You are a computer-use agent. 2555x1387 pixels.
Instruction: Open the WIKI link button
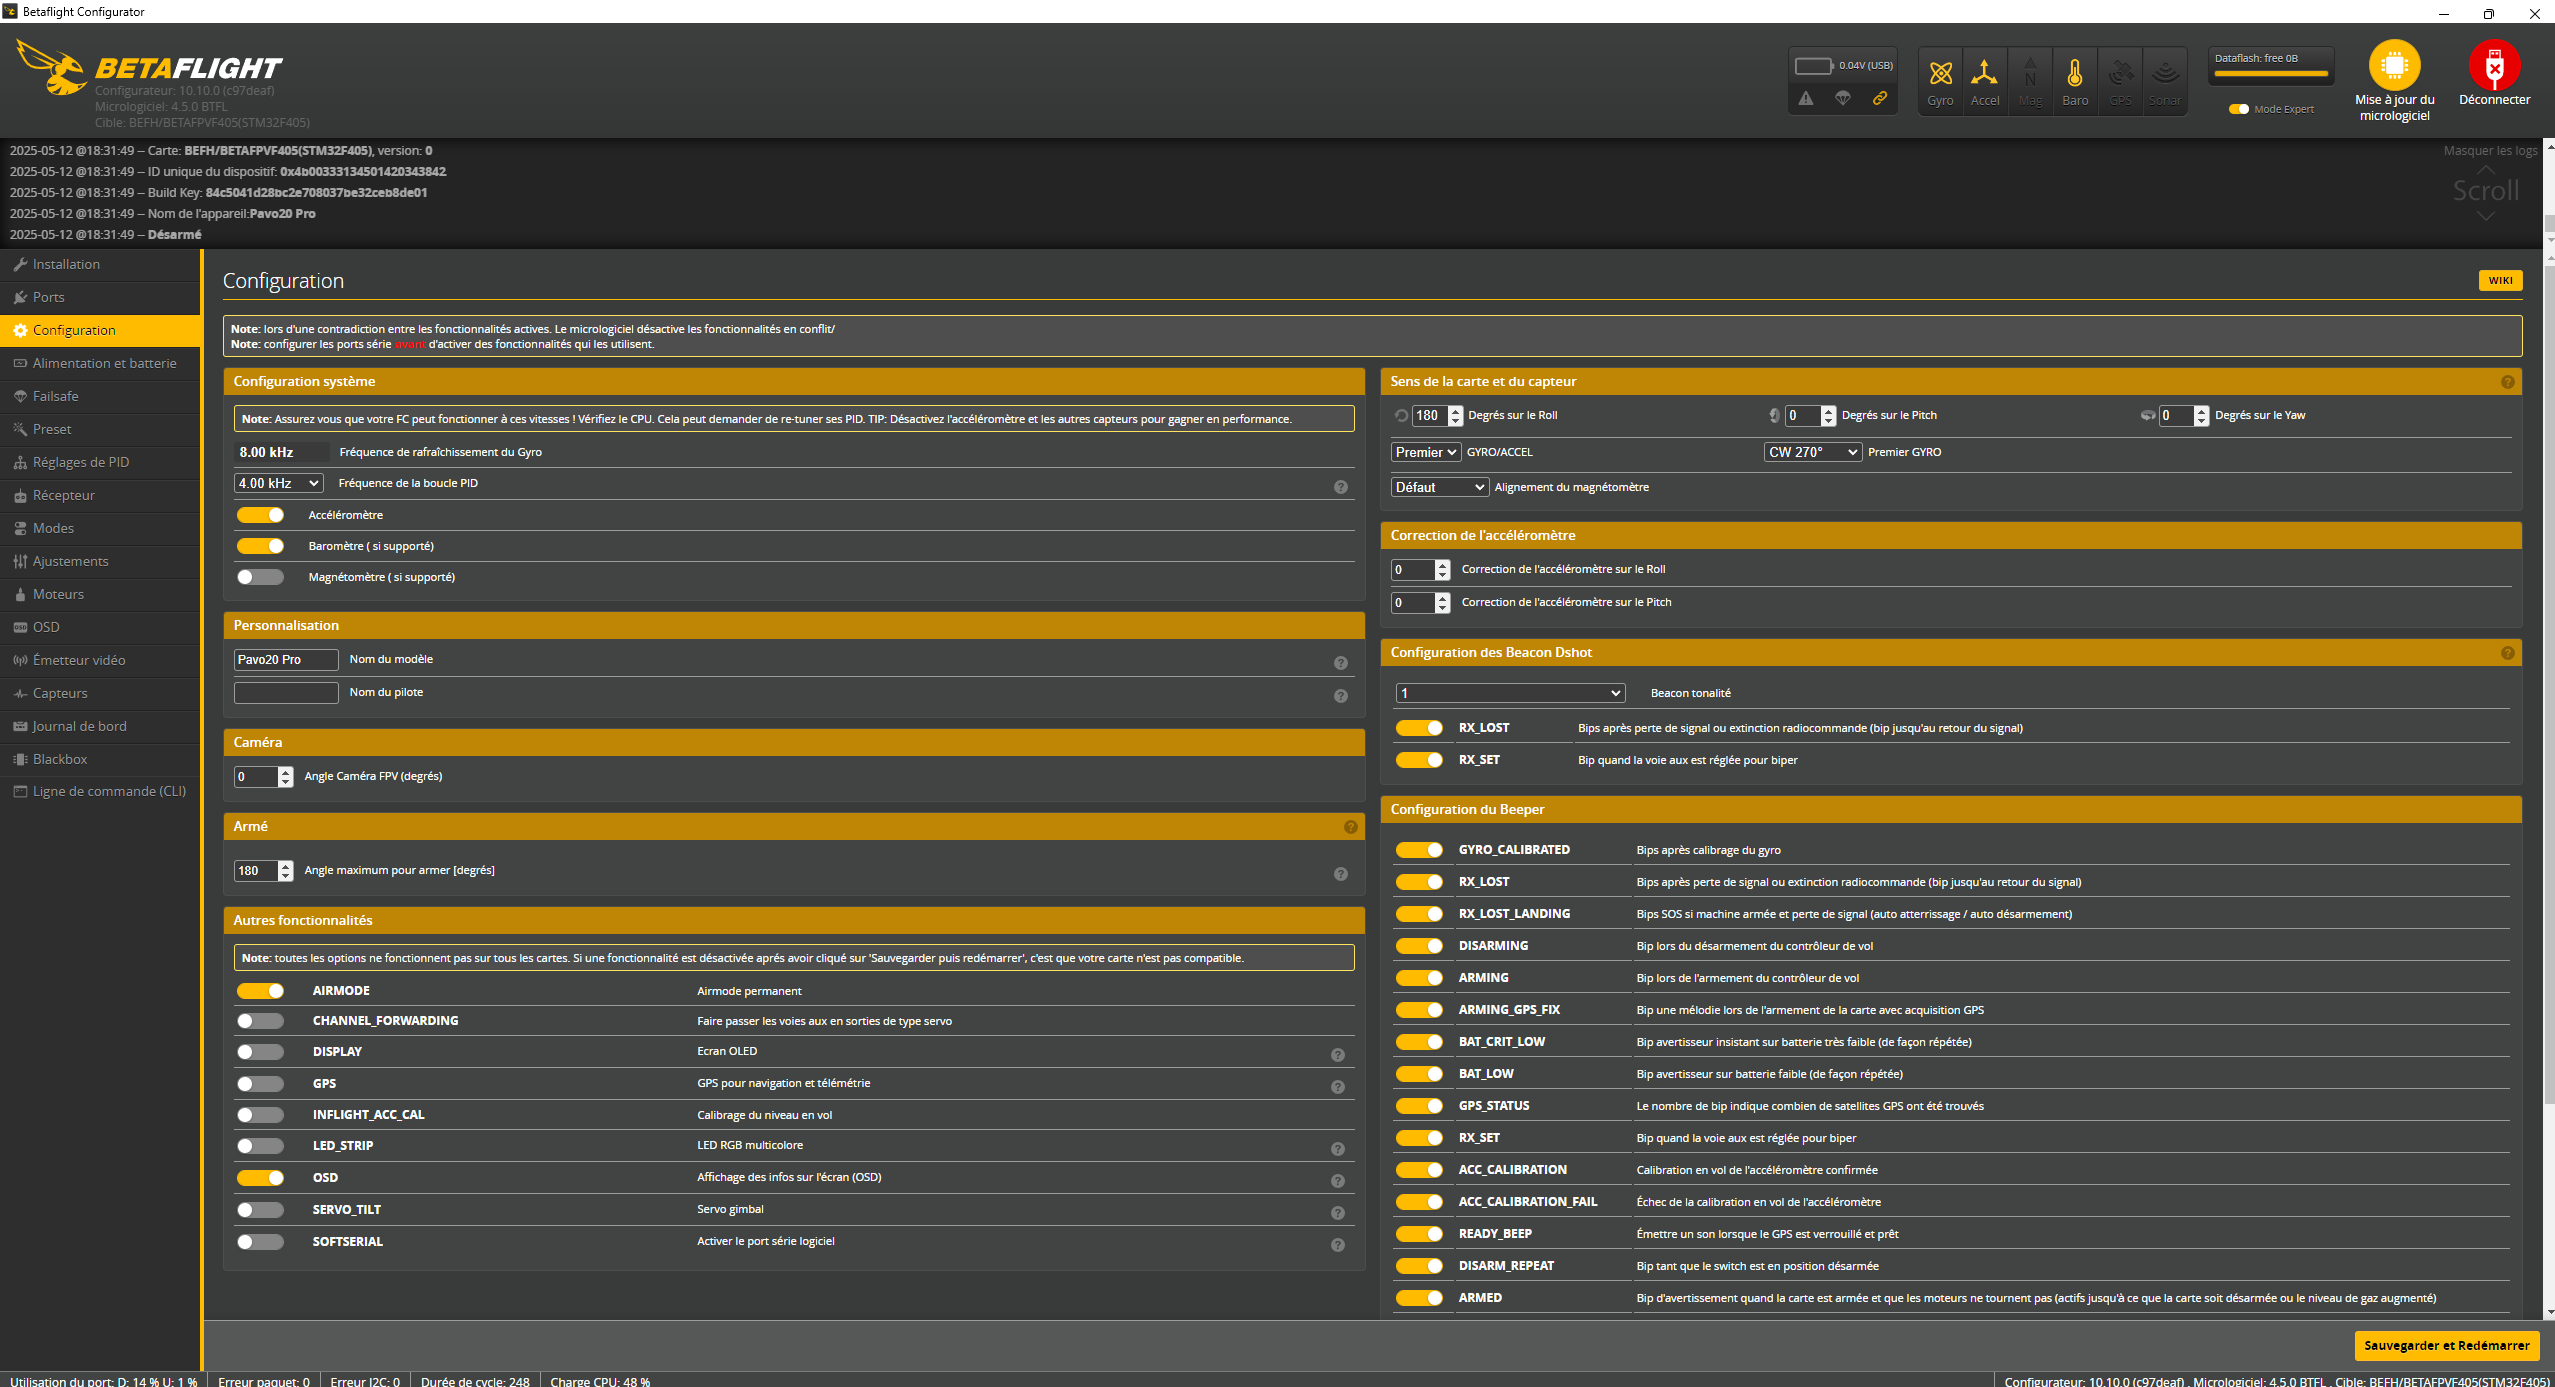click(2500, 281)
